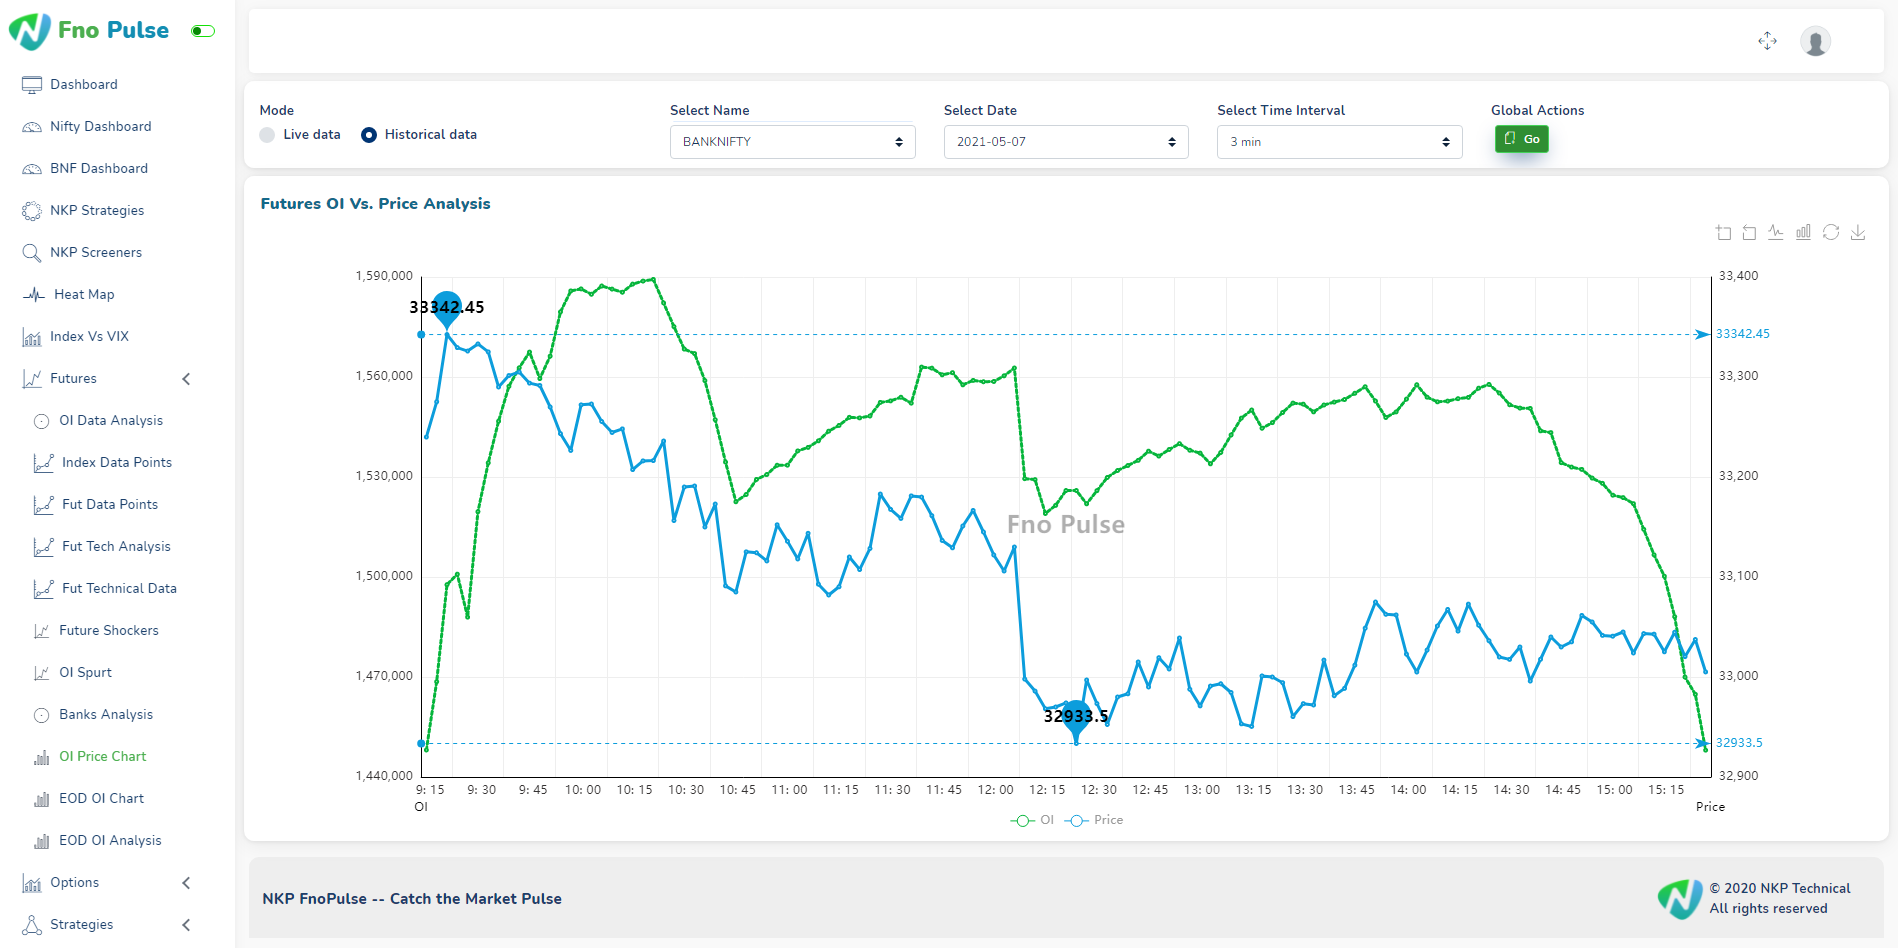Click the Fut Data Points icon
Screen dimensions: 1898x948
point(43,505)
